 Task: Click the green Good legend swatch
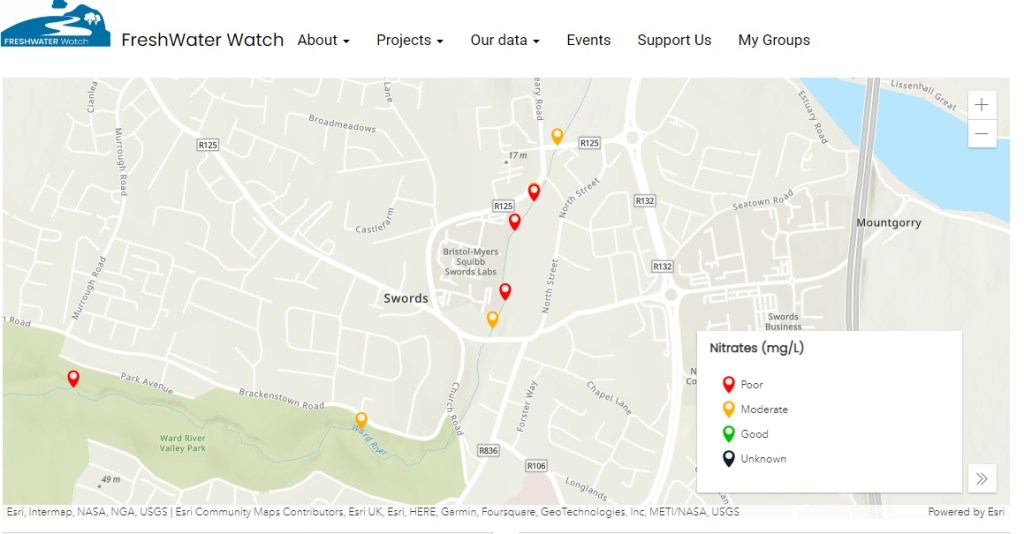pos(729,433)
